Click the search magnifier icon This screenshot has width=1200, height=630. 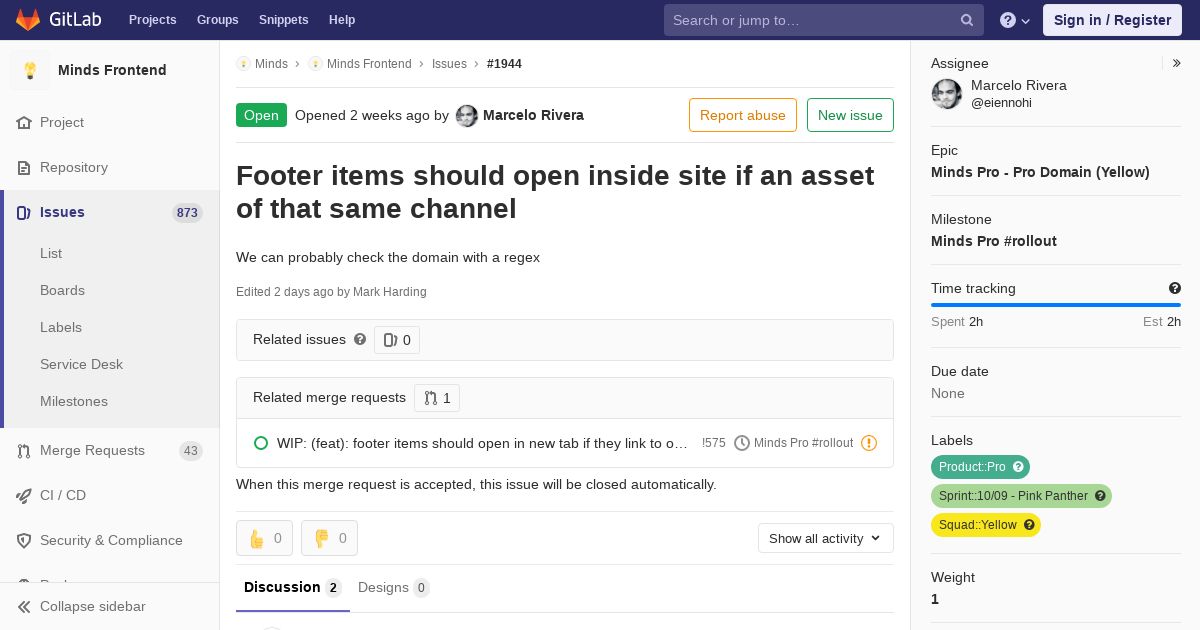[x=967, y=20]
